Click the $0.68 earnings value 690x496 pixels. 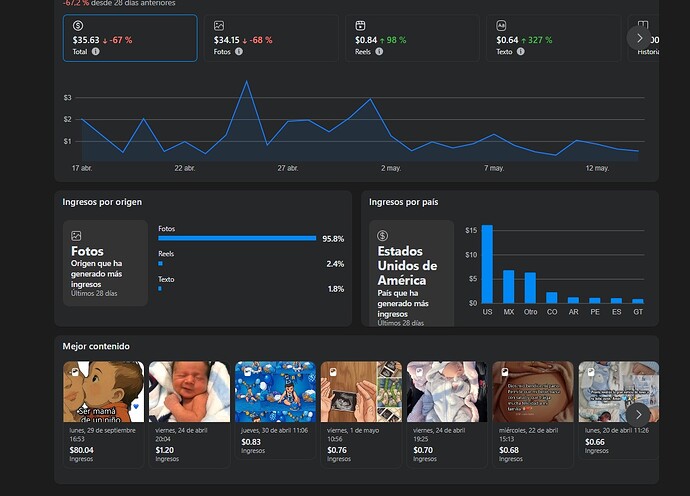click(x=509, y=450)
